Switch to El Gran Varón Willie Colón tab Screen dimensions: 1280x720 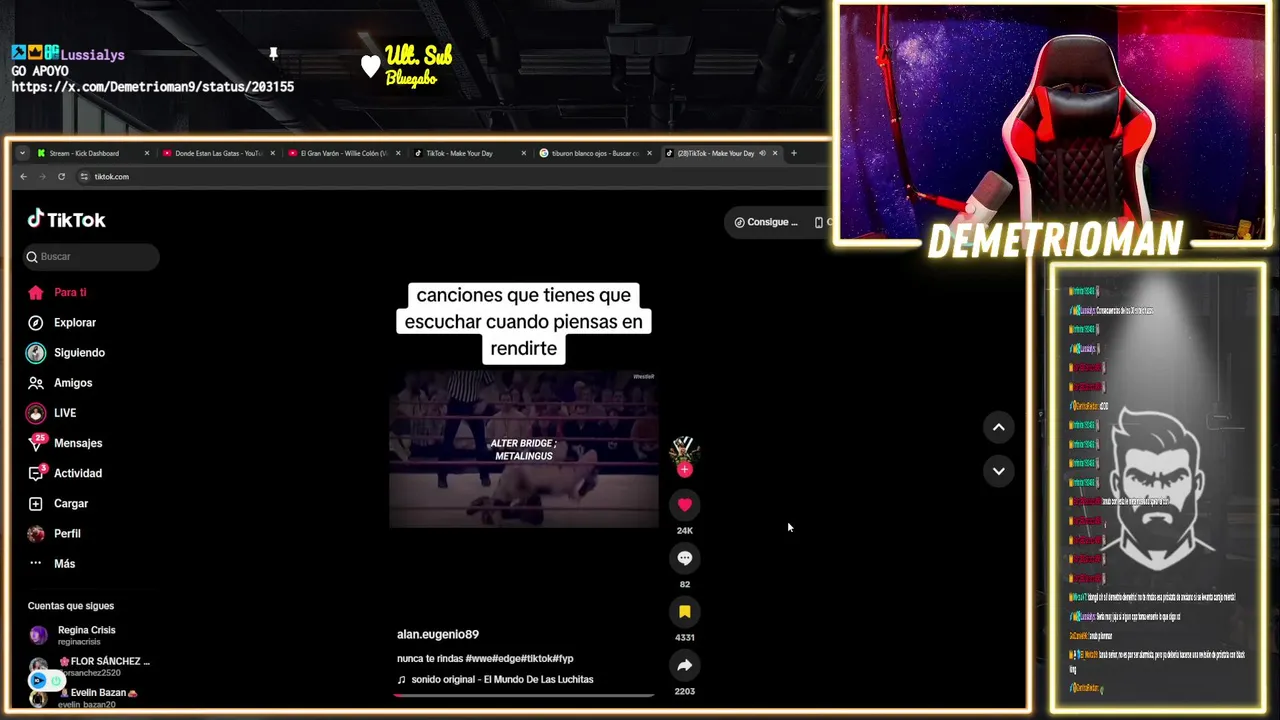coord(344,153)
